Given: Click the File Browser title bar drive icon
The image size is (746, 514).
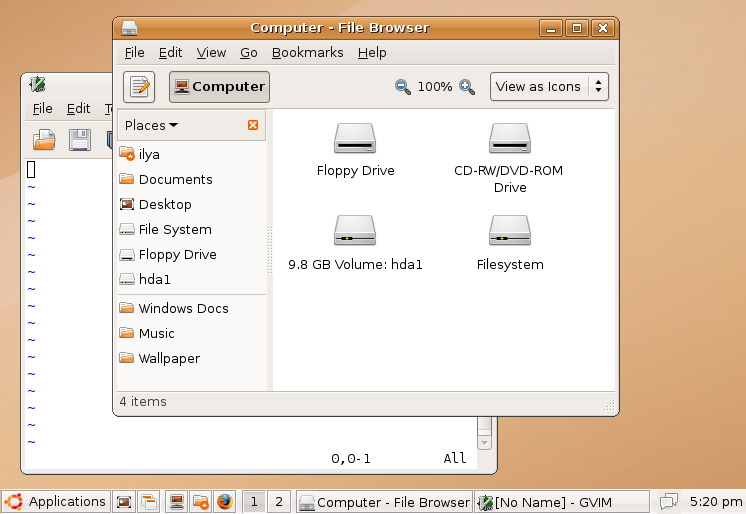Looking at the screenshot, I should pyautogui.click(x=129, y=28).
